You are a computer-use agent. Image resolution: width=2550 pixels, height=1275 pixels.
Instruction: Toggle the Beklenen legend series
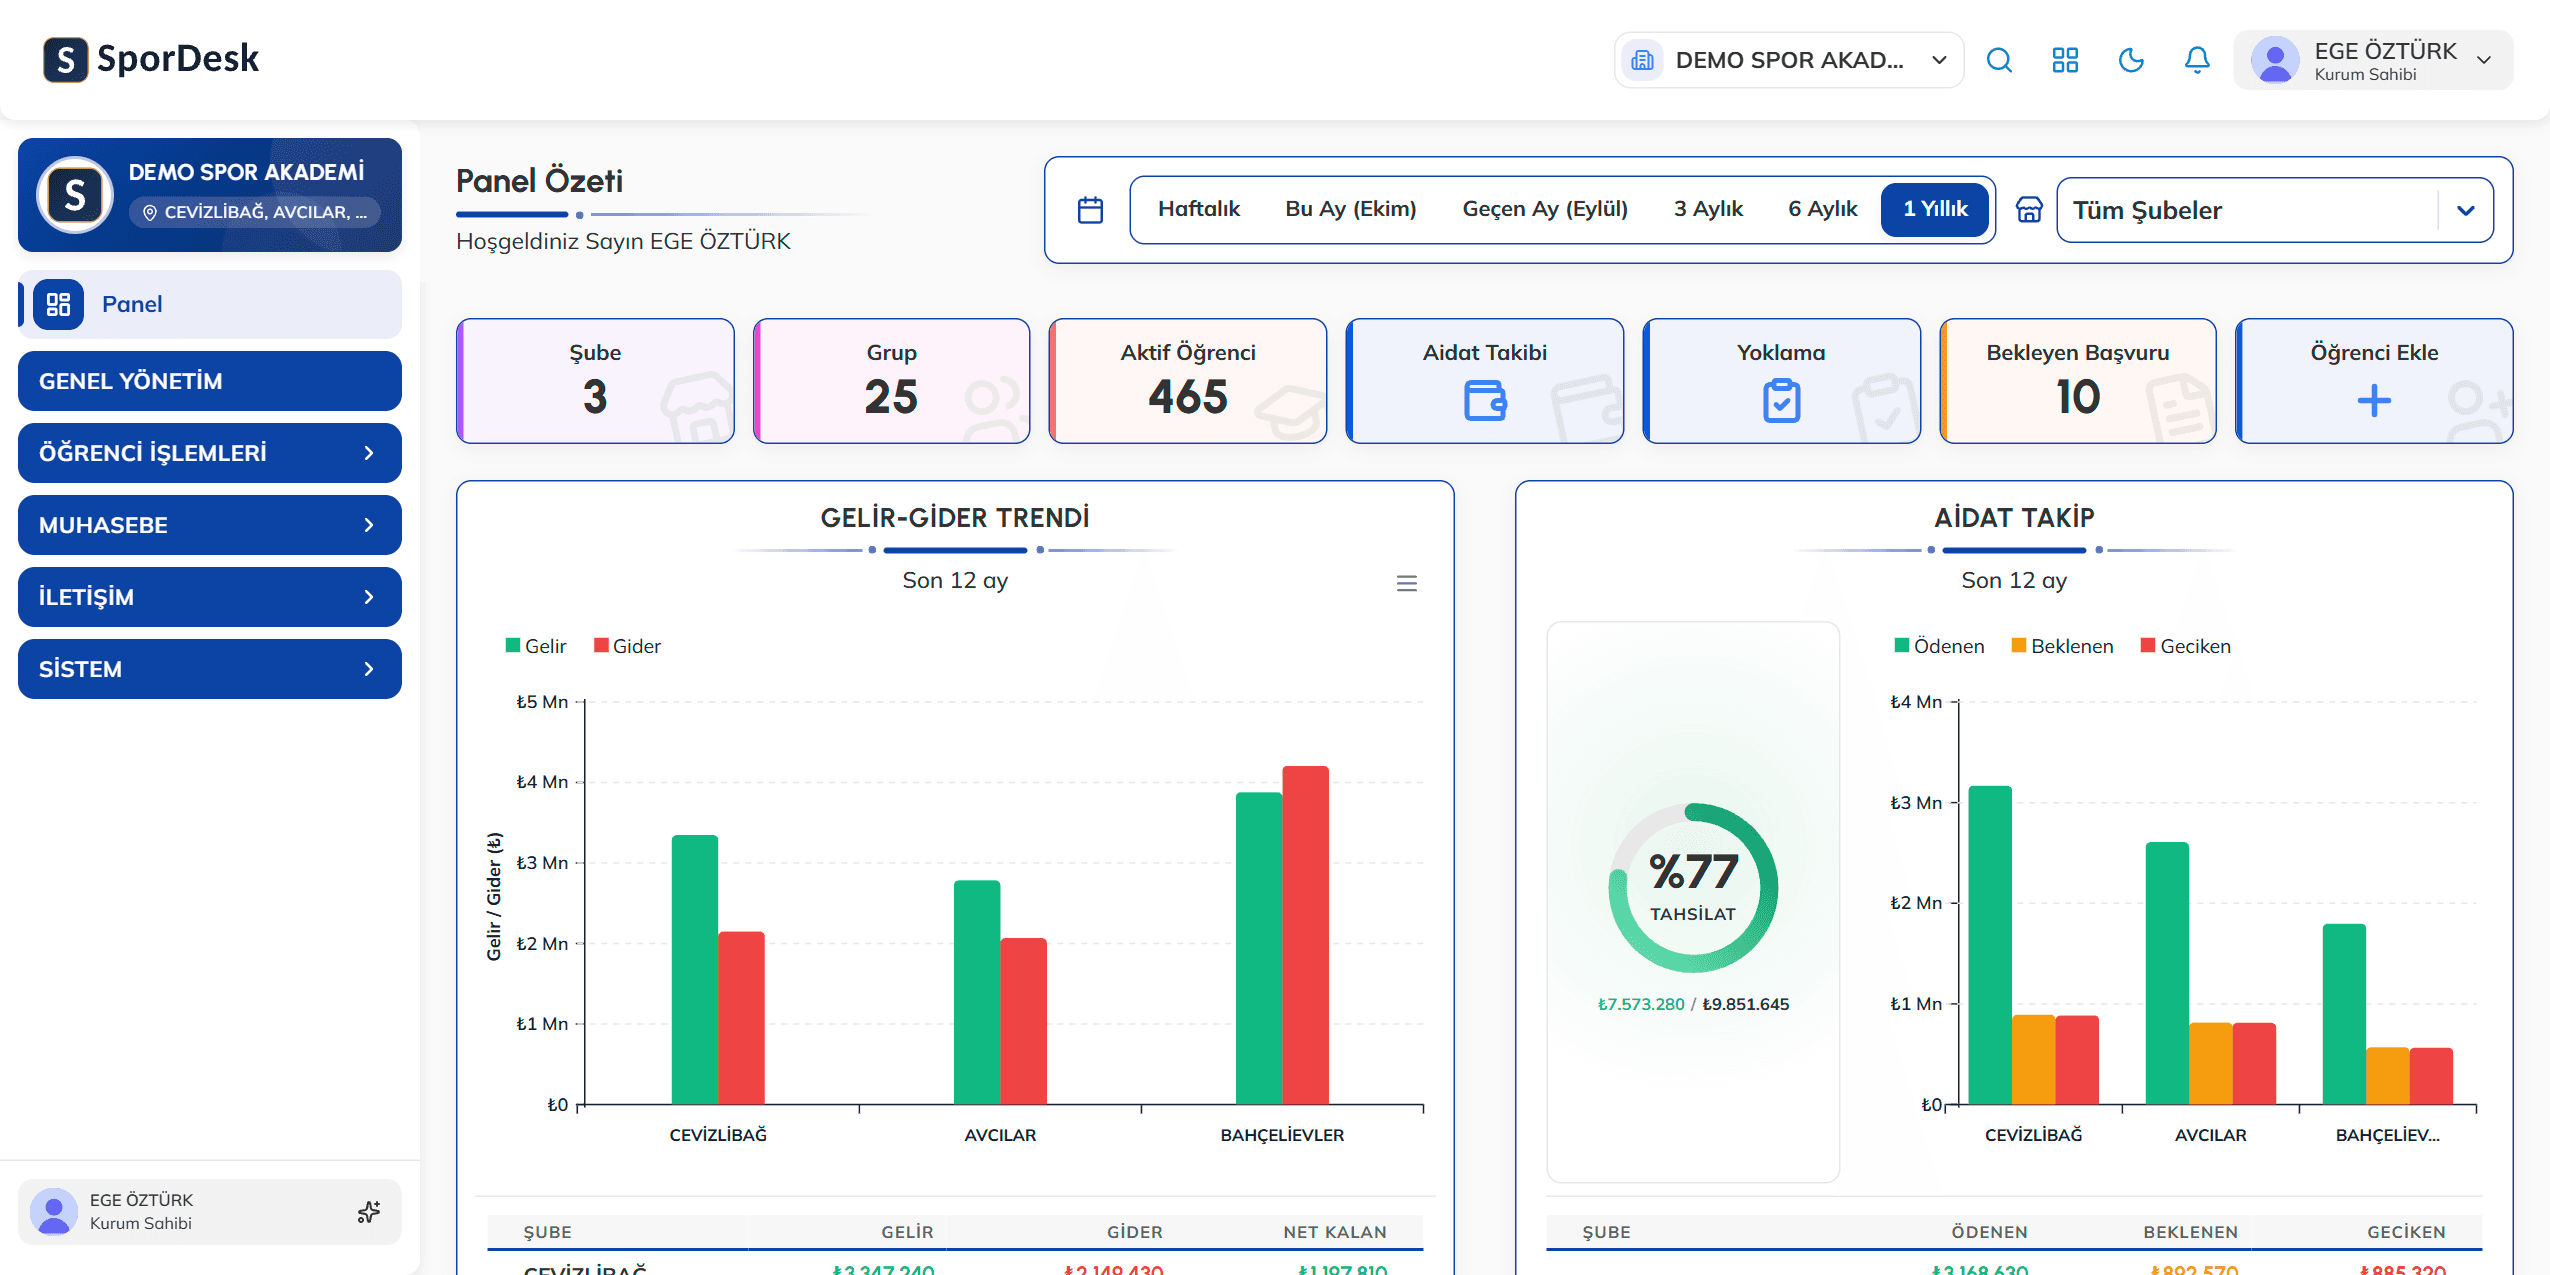(2062, 646)
